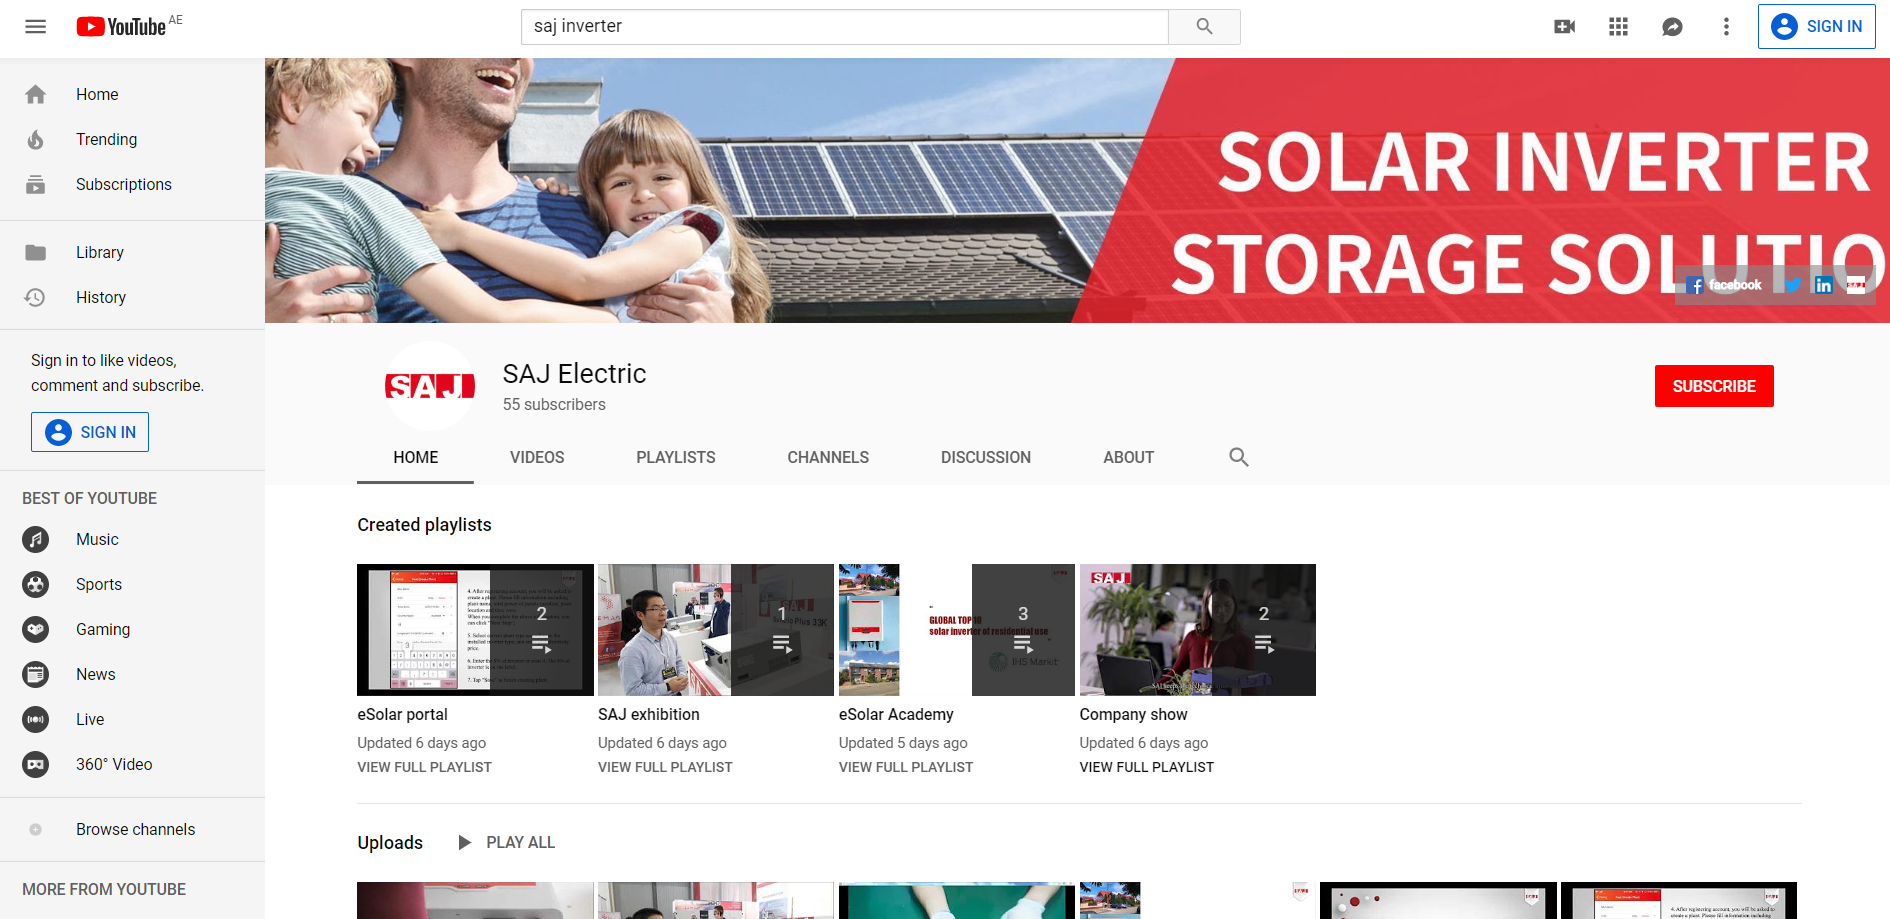Image resolution: width=1890 pixels, height=919 pixels.
Task: Subscribe to SAJ Electric
Action: point(1714,386)
